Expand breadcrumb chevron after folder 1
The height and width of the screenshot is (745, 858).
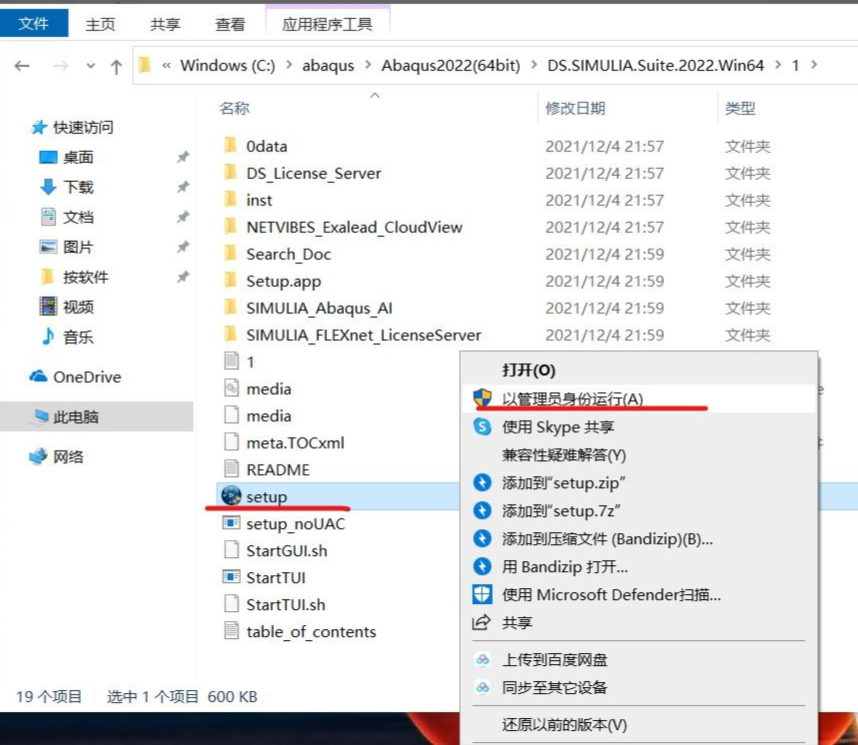pyautogui.click(x=814, y=65)
